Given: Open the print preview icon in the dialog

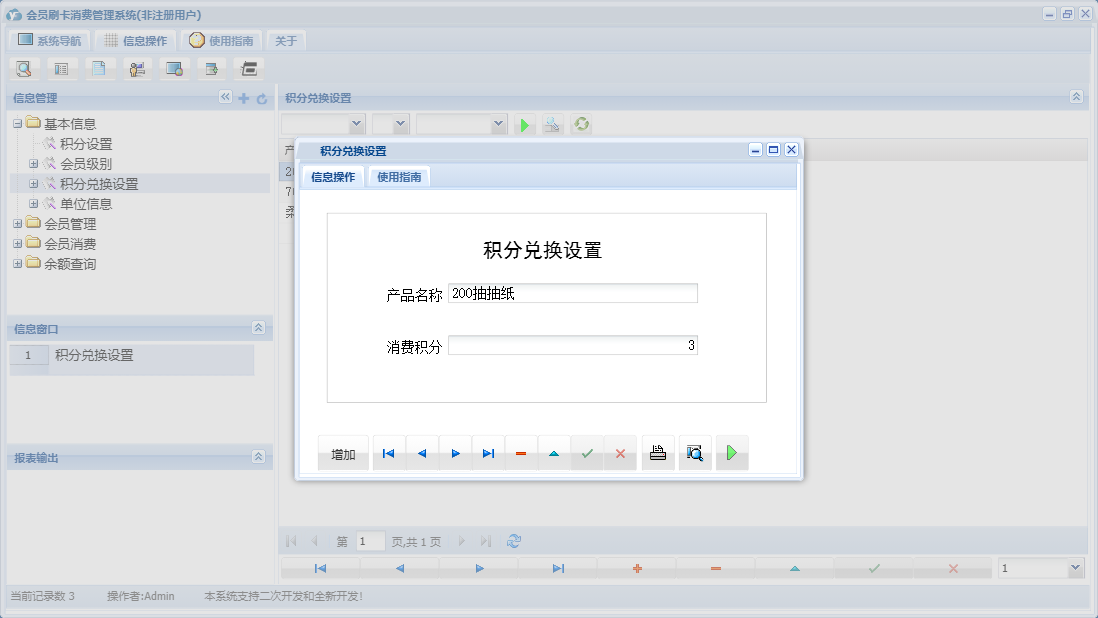Looking at the screenshot, I should click(695, 452).
